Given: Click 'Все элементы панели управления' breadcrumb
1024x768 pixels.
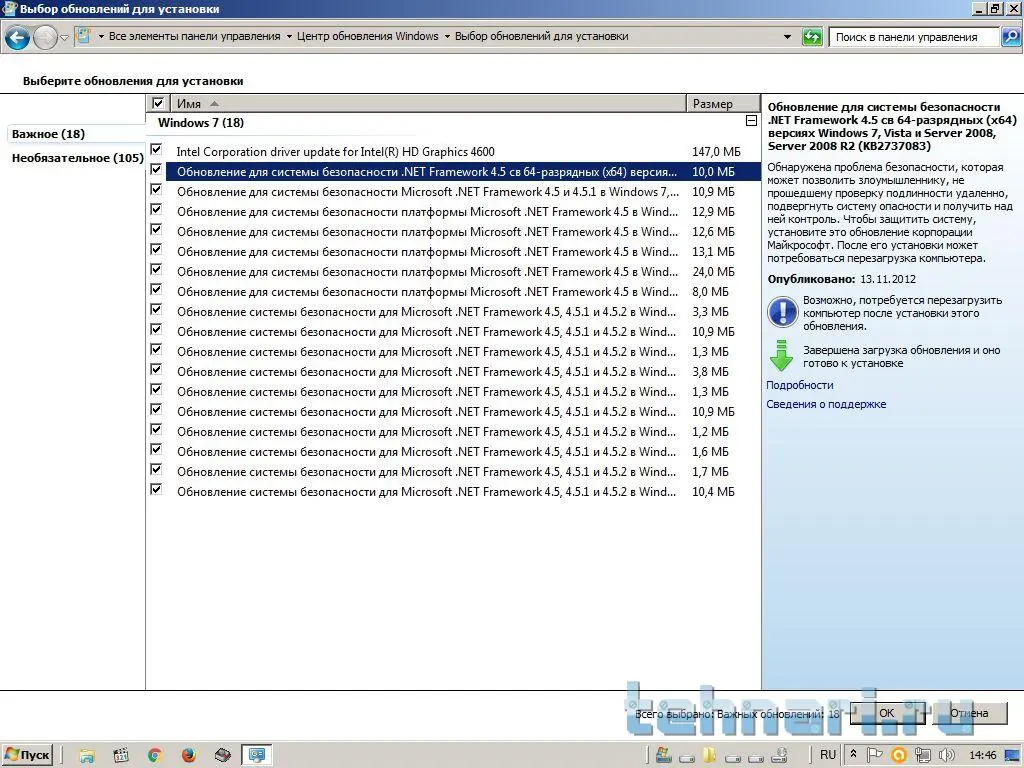Looking at the screenshot, I should [195, 37].
